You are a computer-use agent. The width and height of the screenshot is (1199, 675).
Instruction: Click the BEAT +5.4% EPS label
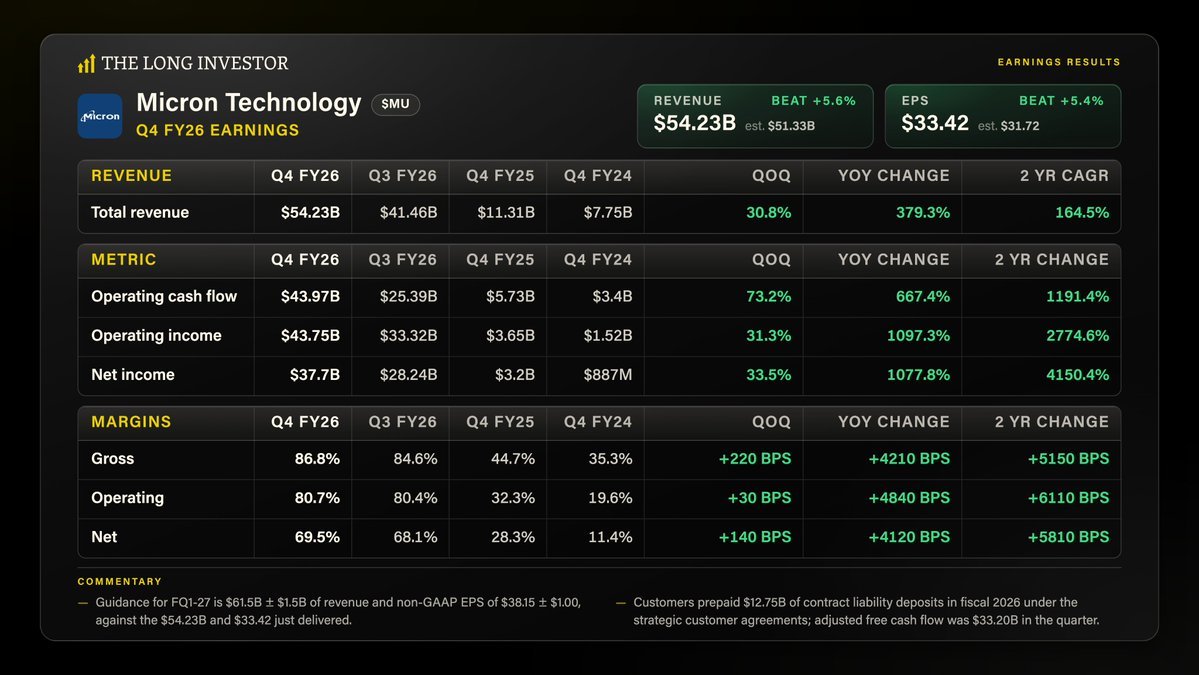click(x=1061, y=101)
